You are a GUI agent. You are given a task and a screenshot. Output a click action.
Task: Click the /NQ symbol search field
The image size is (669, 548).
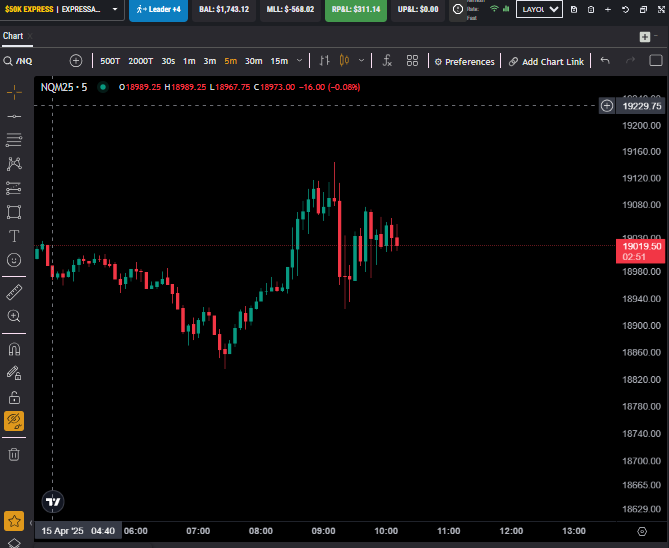[x=23, y=61]
